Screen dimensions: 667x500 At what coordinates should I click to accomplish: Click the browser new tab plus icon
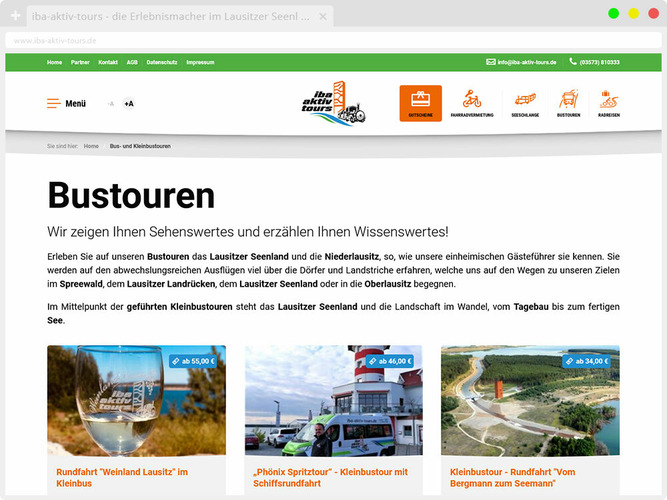coord(15,16)
